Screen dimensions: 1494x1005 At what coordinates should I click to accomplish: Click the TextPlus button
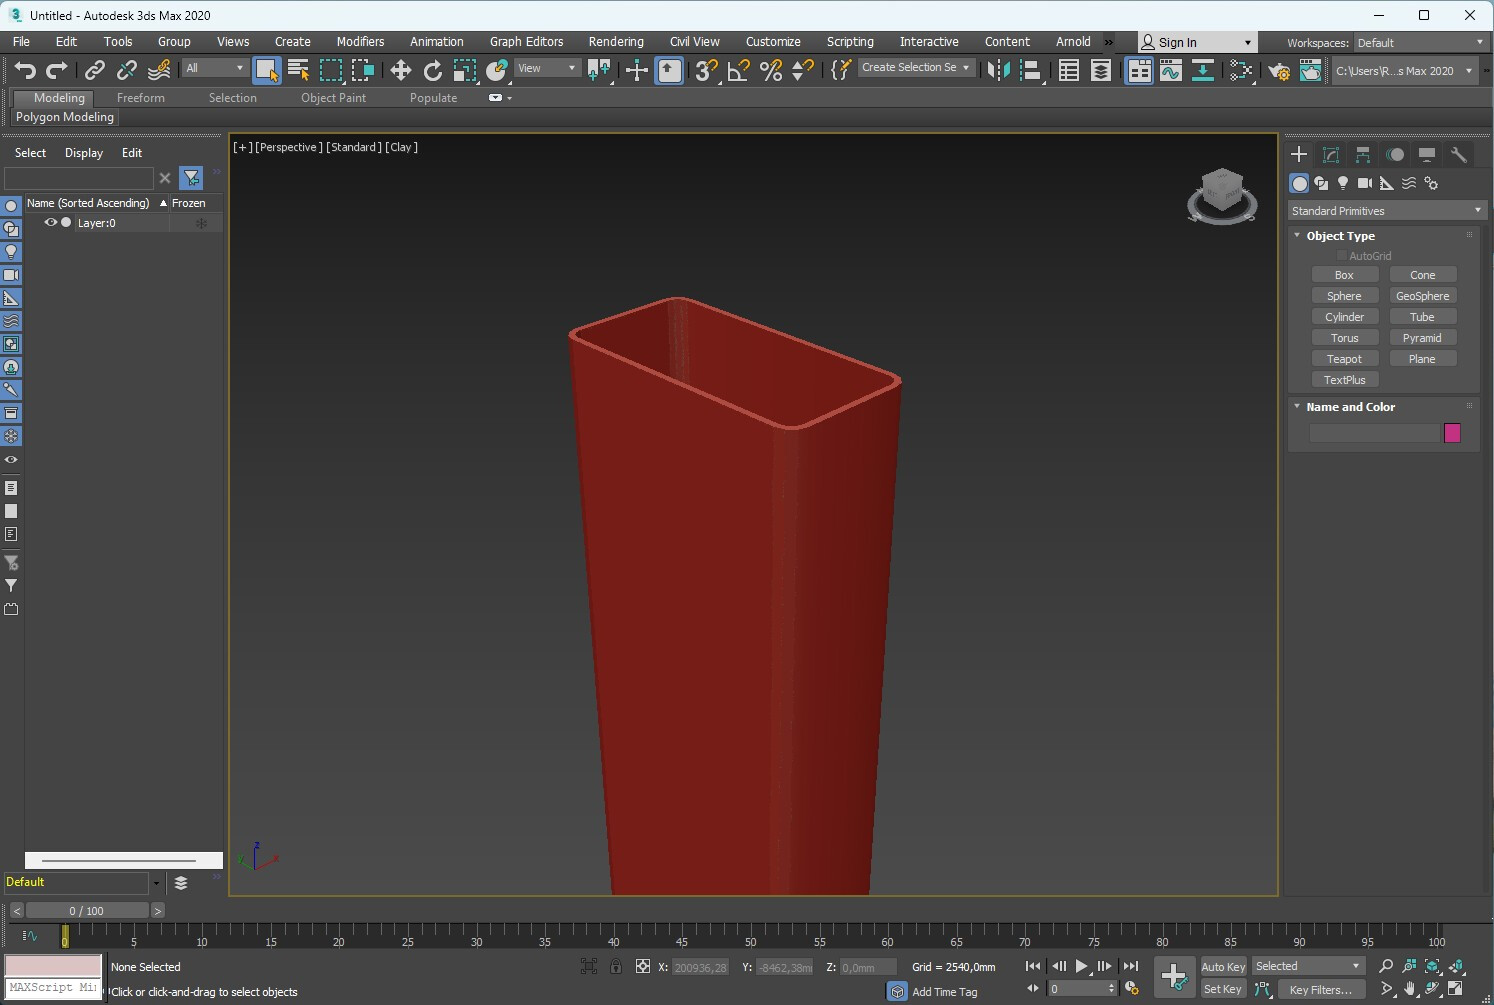point(1344,380)
